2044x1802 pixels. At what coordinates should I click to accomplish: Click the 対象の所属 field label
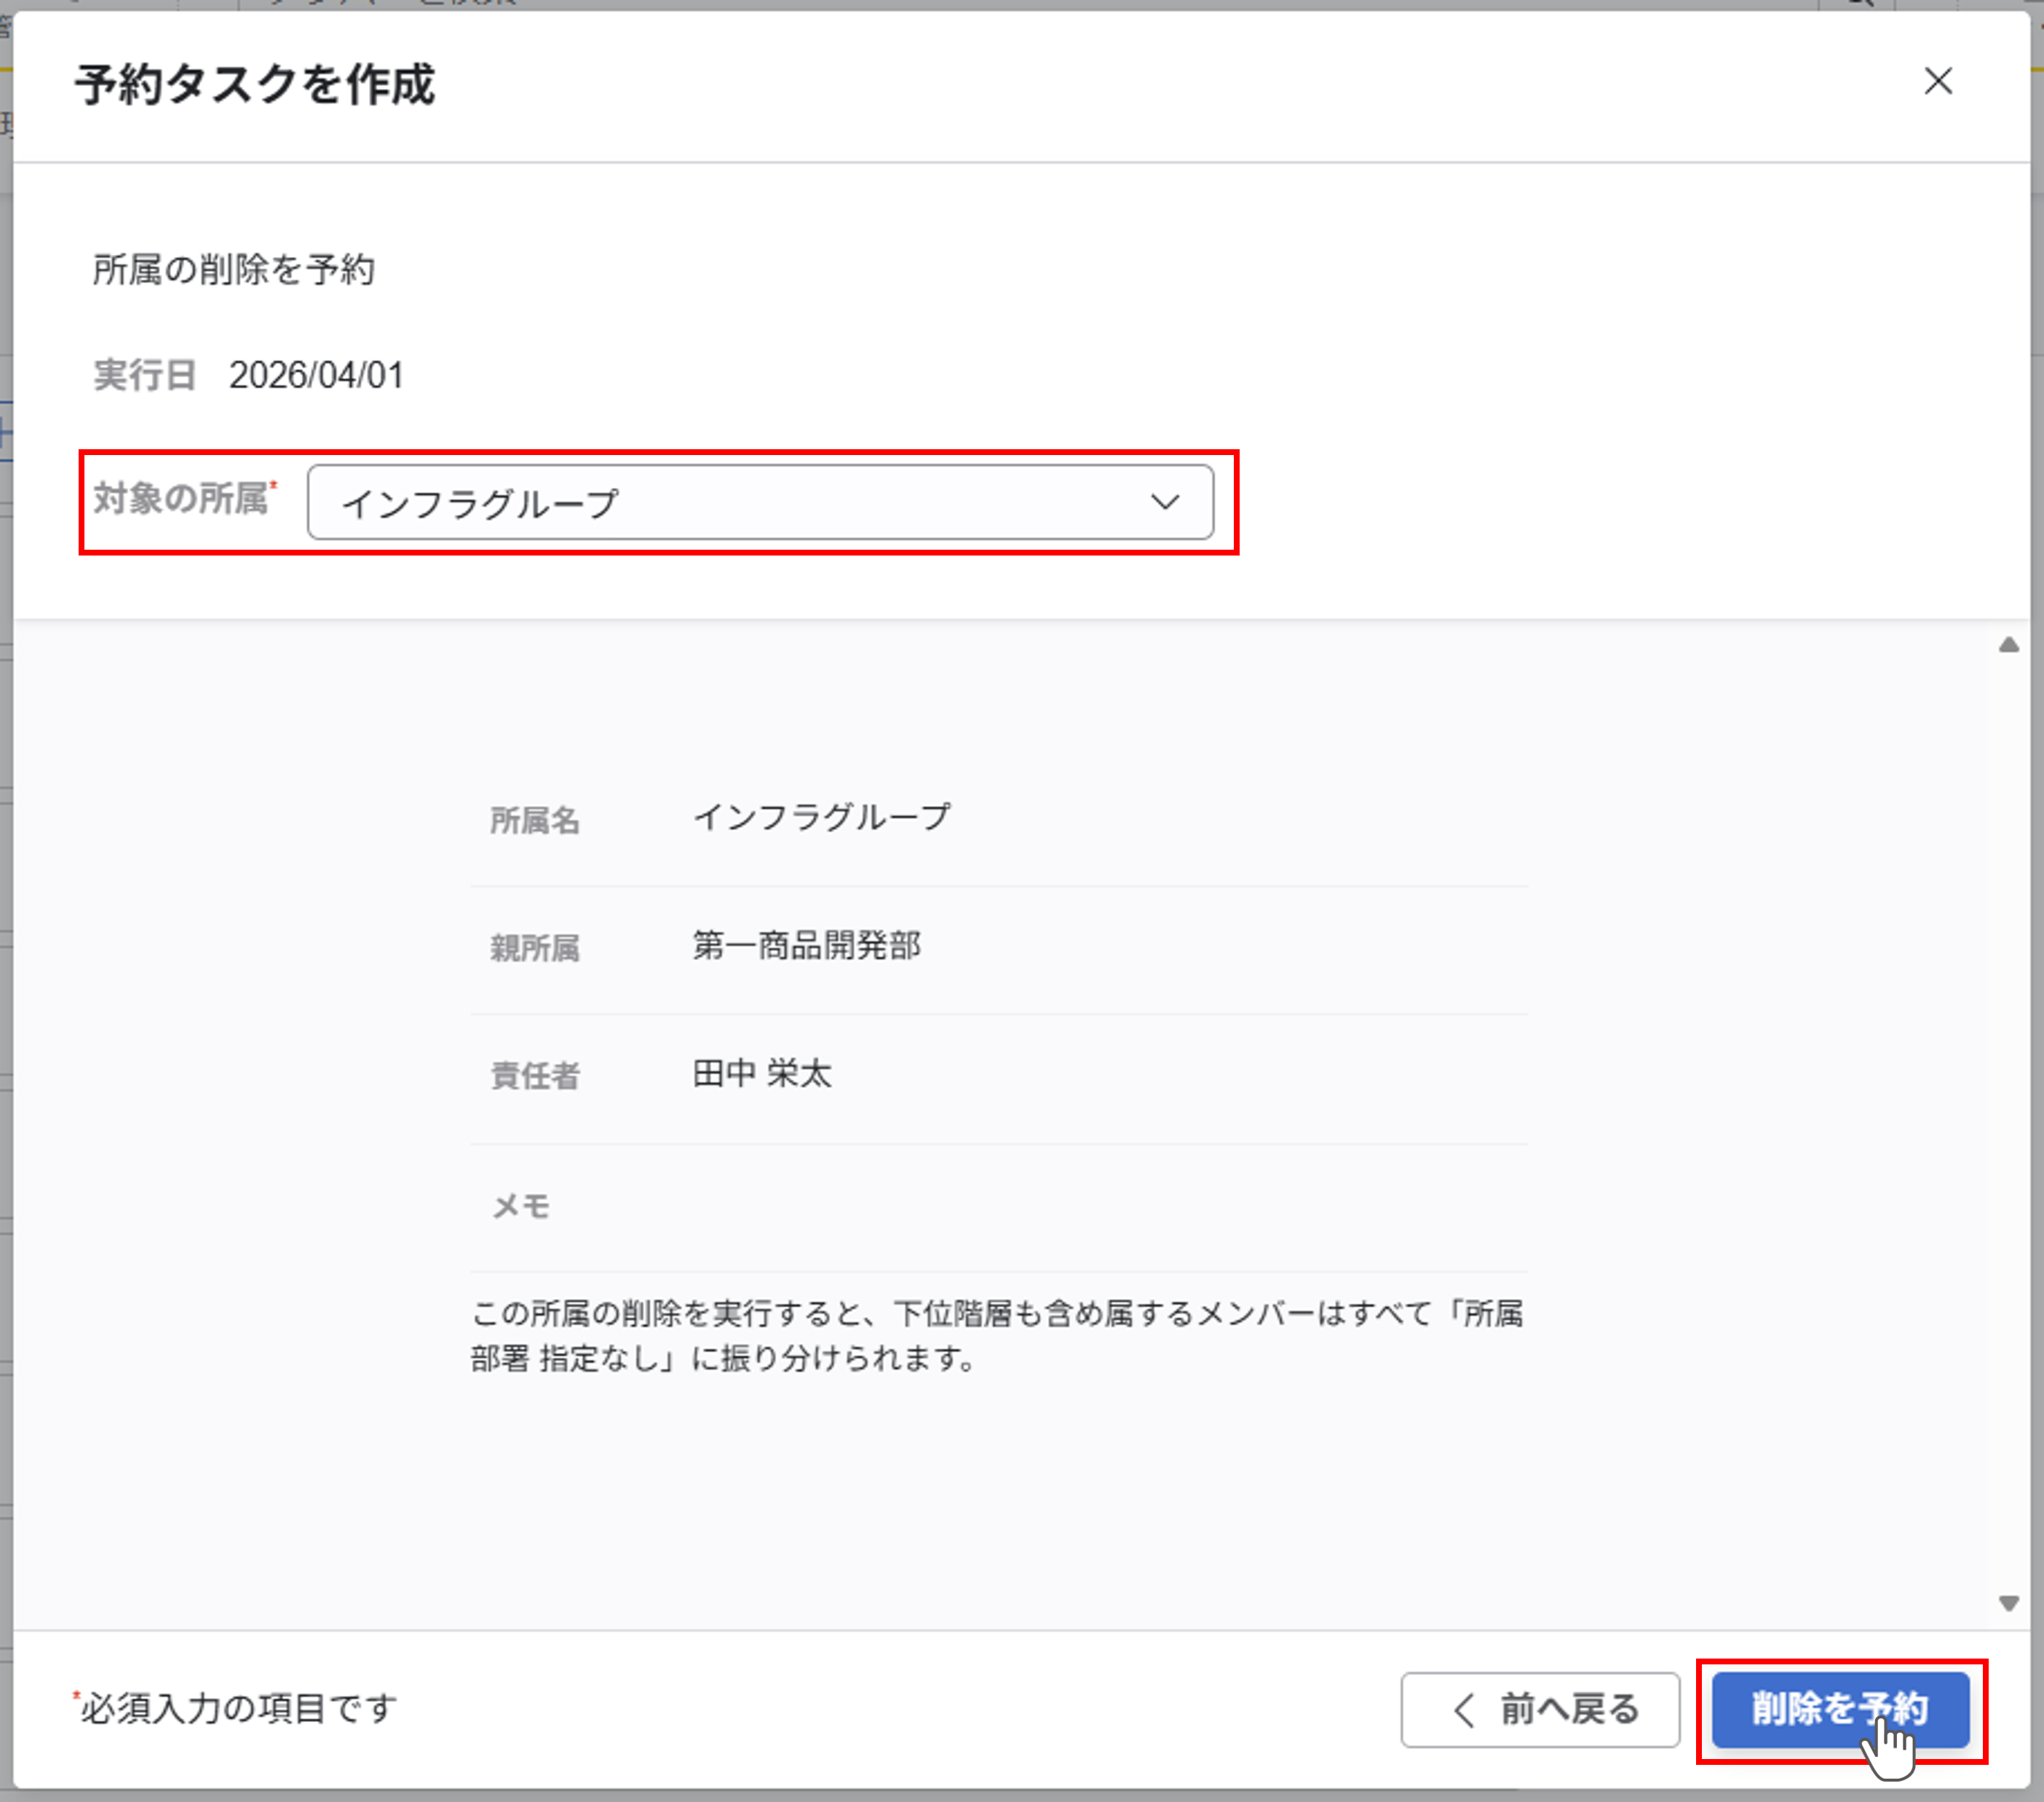coord(181,498)
